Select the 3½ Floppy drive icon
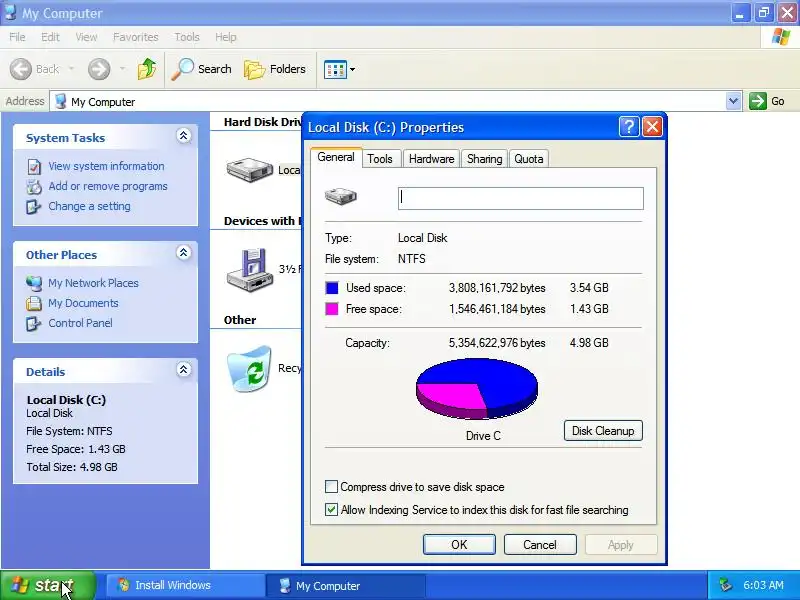 pos(249,269)
